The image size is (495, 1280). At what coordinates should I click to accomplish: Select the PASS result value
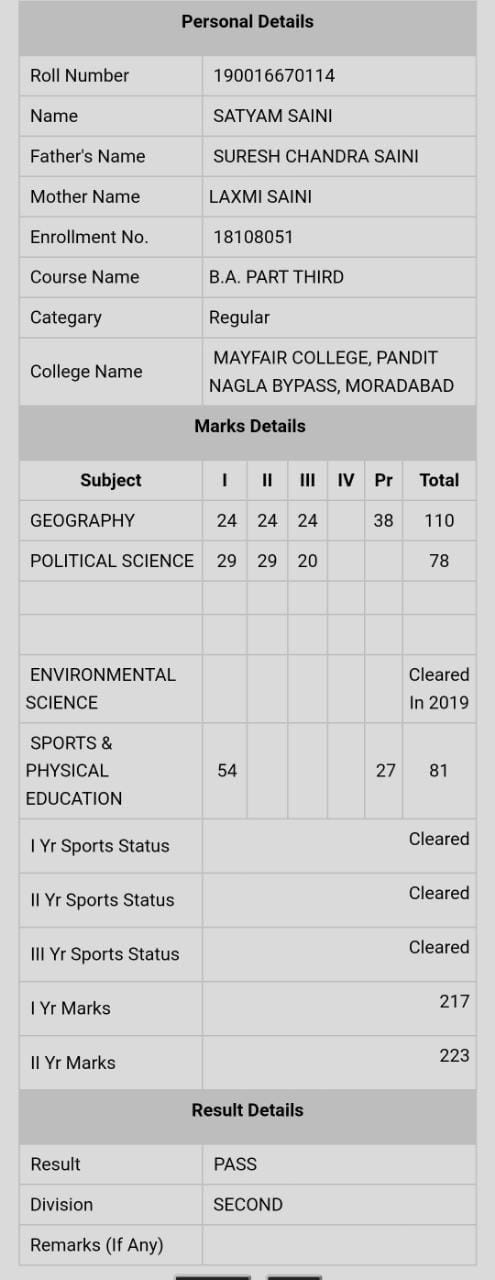pyautogui.click(x=235, y=1164)
